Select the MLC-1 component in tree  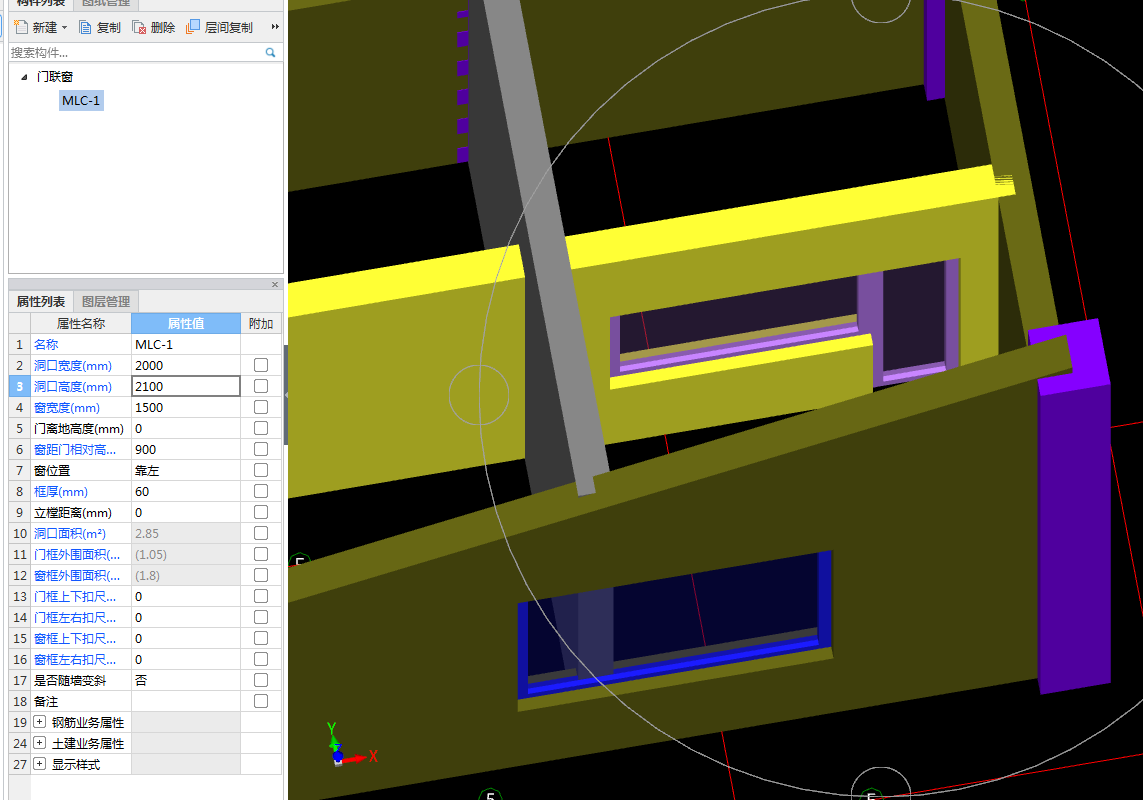81,101
